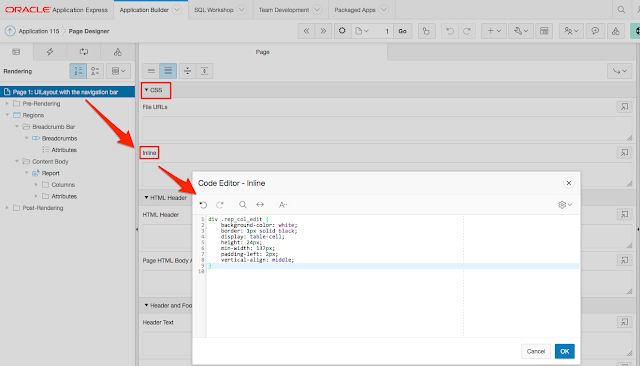Image resolution: width=640 pixels, height=366 pixels.
Task: Navigate to next page with double right chevron
Action: tap(323, 31)
